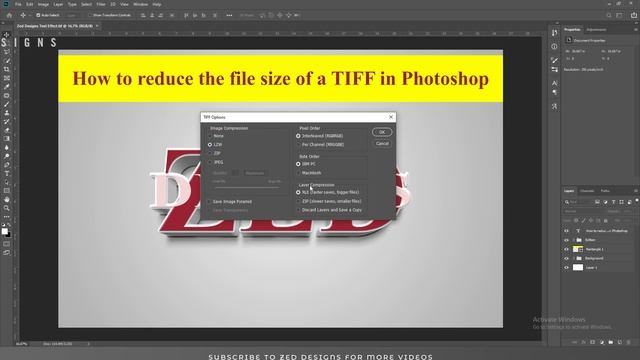Select the Eyedropper tool
The width and height of the screenshot is (640, 360).
(x=7, y=87)
